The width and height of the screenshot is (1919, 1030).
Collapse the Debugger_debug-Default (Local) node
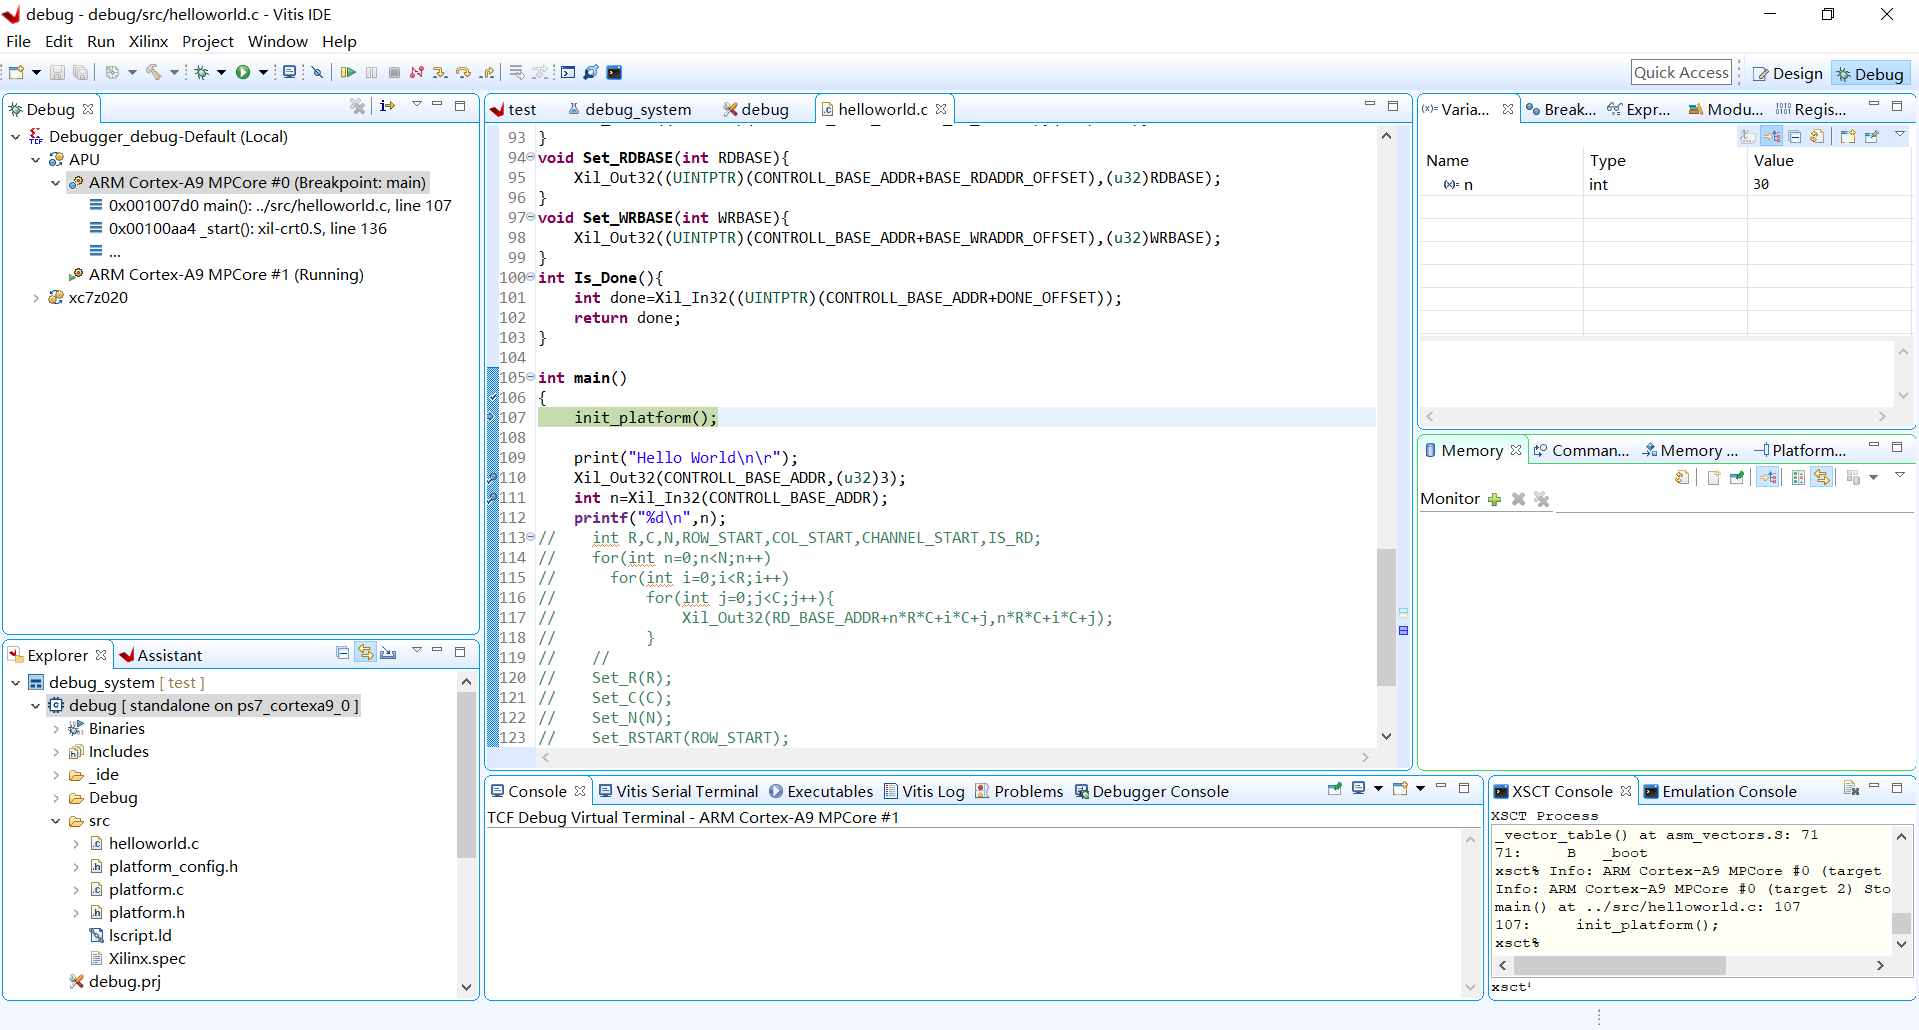(16, 137)
